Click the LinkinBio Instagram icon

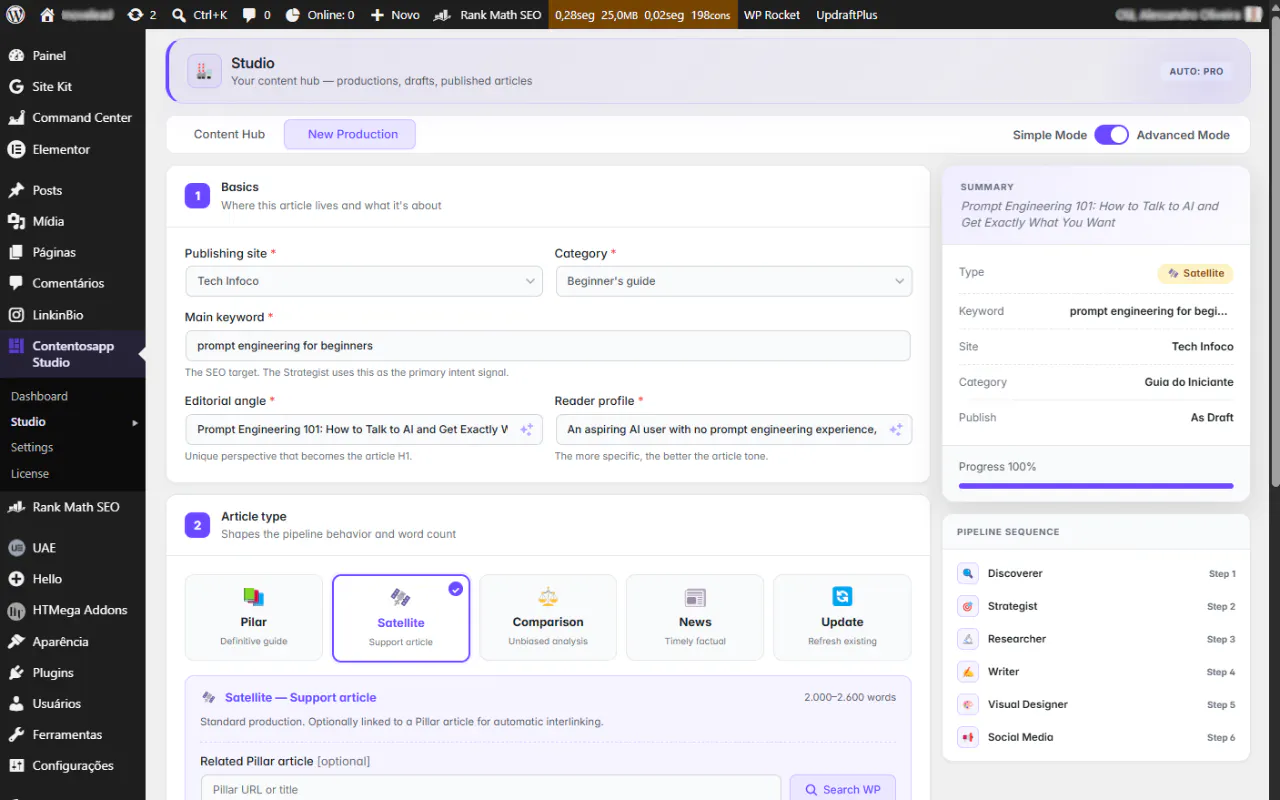[16, 315]
